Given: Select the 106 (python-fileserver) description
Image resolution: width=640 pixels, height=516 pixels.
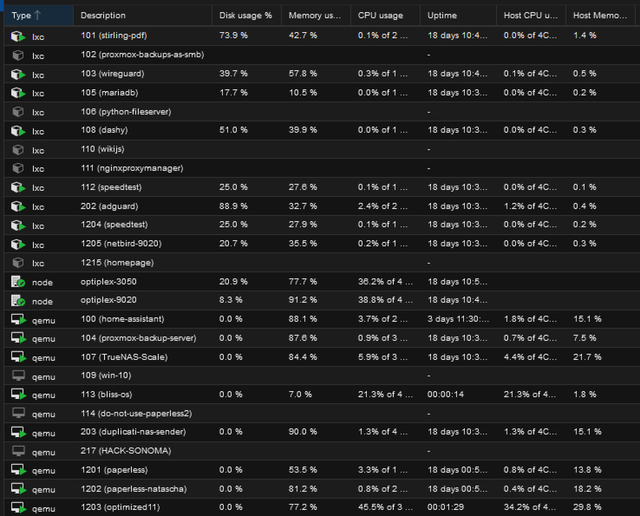Looking at the screenshot, I should tap(126, 111).
